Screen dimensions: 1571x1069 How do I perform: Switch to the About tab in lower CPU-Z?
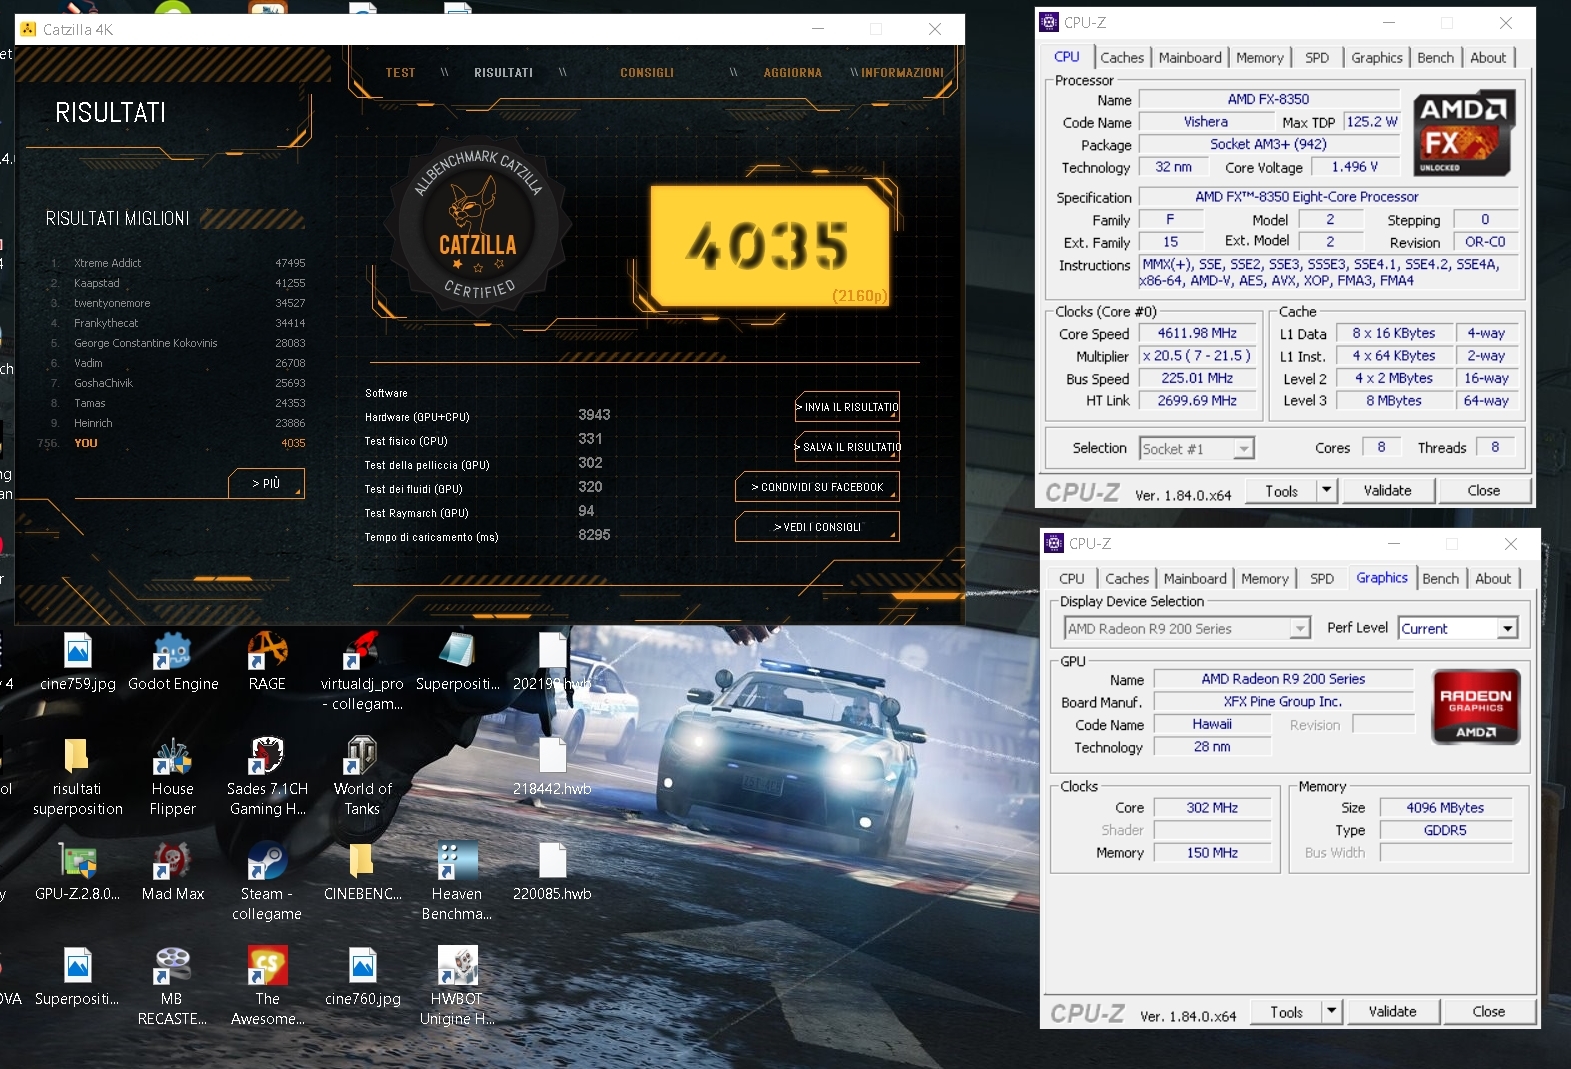[1493, 578]
